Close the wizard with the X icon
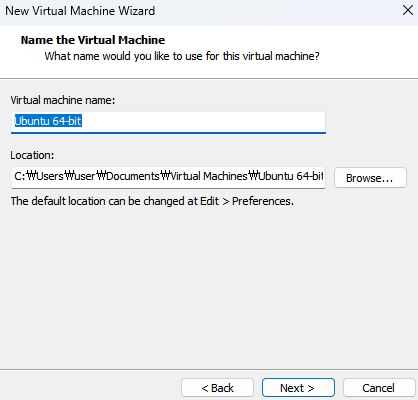The image size is (418, 400). [x=408, y=10]
